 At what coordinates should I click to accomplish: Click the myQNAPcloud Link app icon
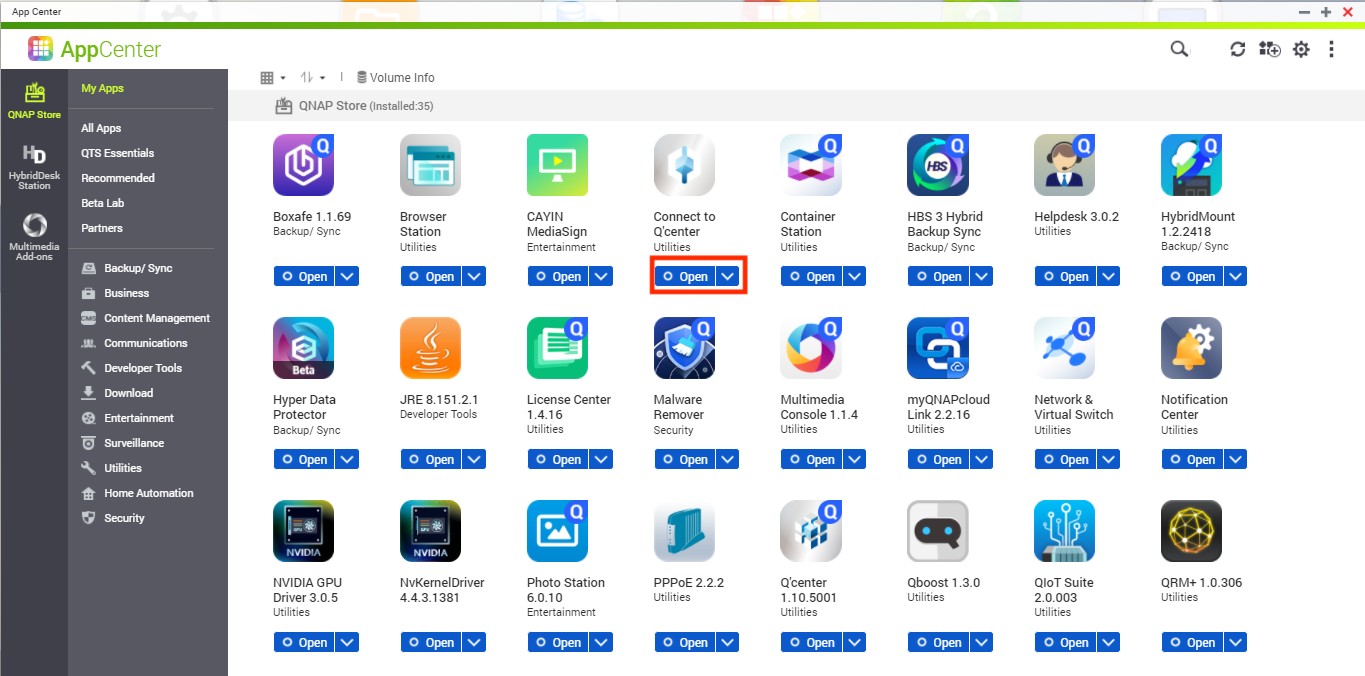tap(938, 348)
